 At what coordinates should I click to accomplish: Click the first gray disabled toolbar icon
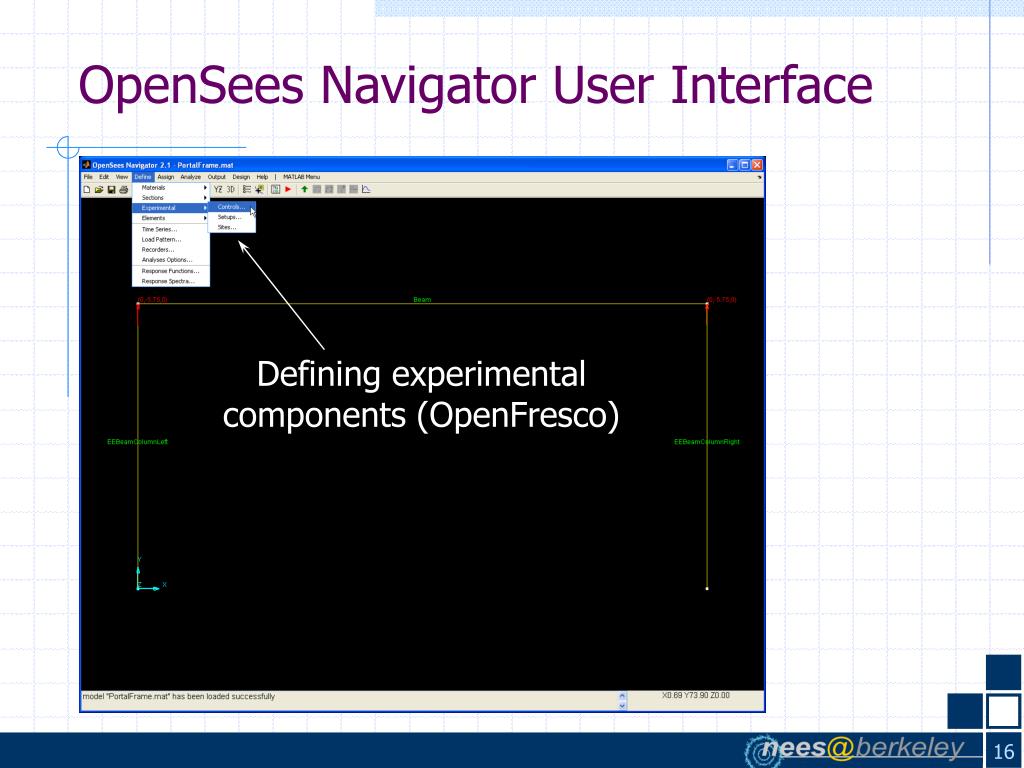(317, 189)
